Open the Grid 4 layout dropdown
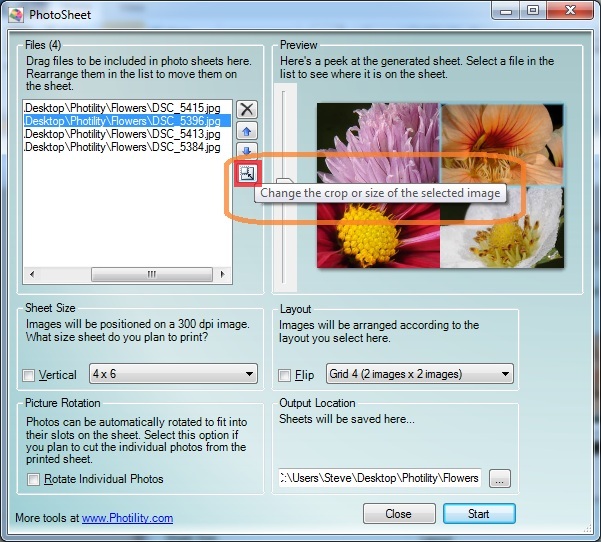This screenshot has height=542, width=601. click(x=420, y=374)
